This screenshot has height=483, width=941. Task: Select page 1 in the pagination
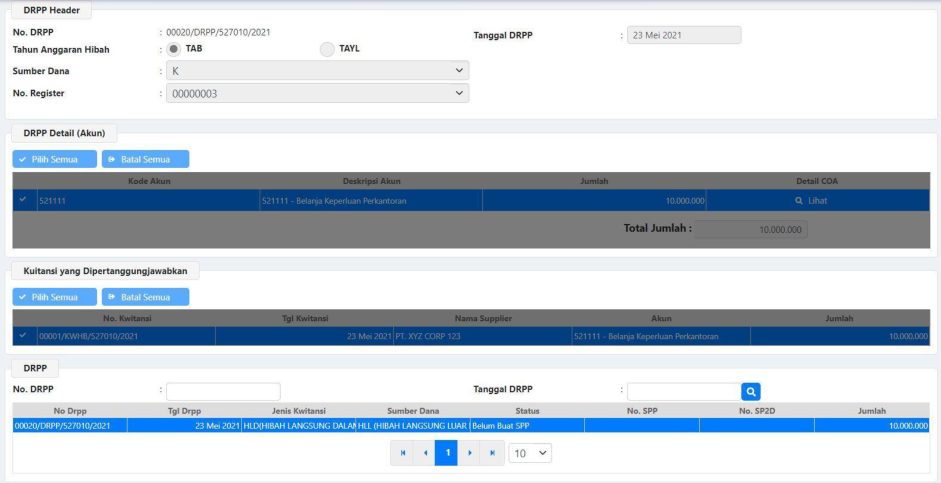(x=447, y=453)
